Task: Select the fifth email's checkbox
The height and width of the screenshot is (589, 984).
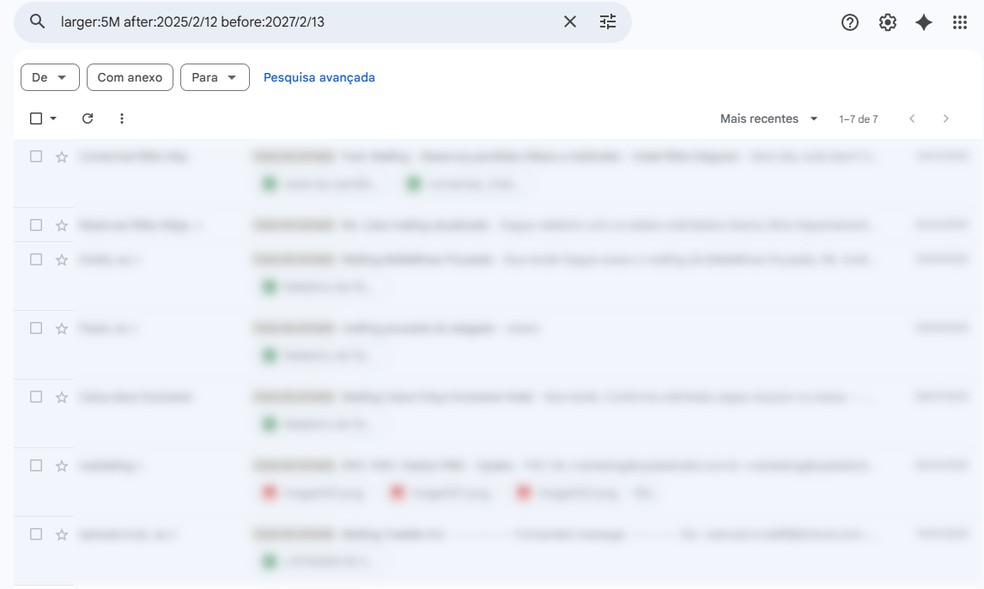Action: [36, 396]
